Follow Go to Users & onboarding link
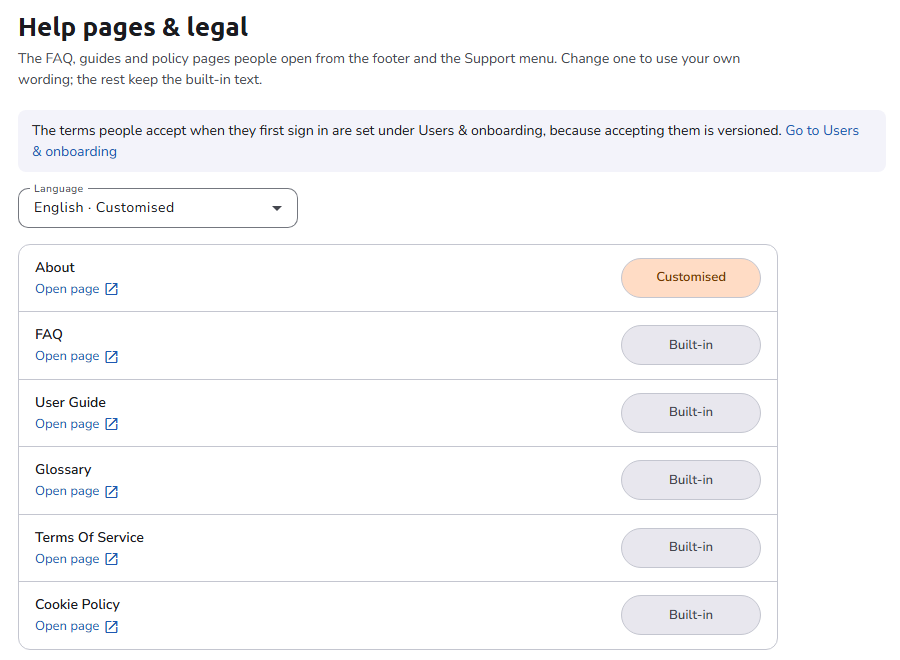Screen dimensions: 900x660 822,131
